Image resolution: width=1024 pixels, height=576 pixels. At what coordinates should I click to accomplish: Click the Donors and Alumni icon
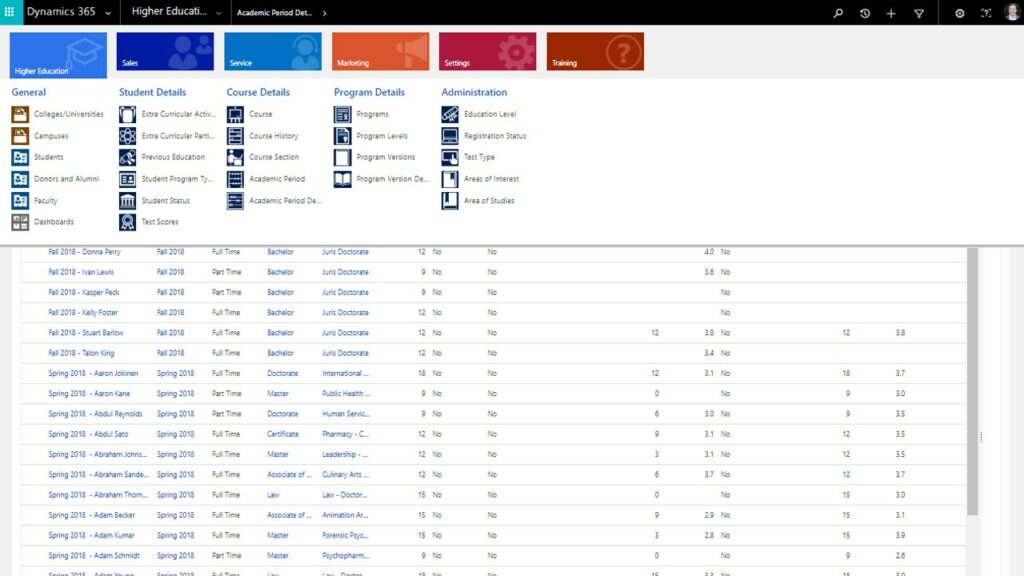pos(20,179)
